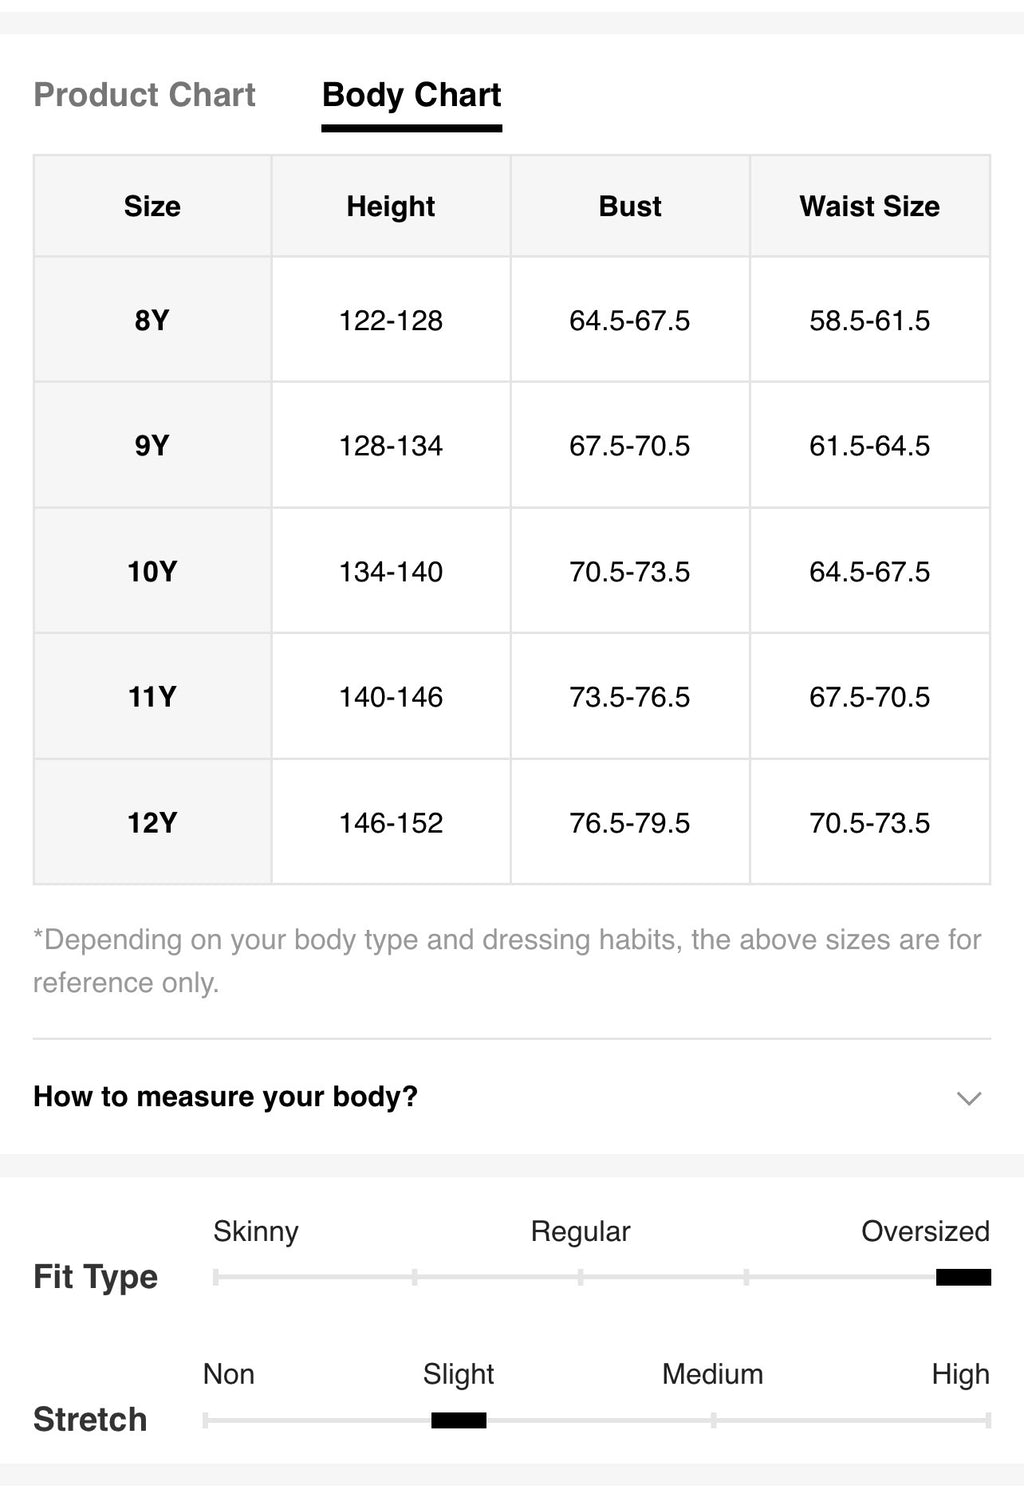
Task: Click the 10Y size row label
Action: point(152,571)
